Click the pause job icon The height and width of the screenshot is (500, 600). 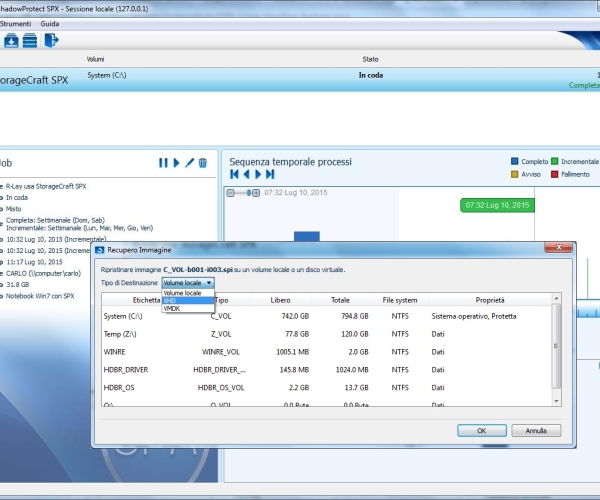click(x=163, y=162)
